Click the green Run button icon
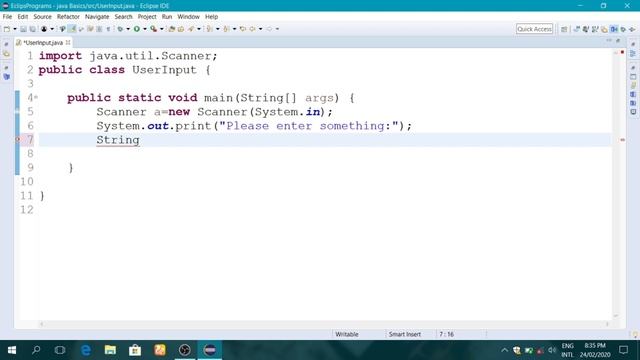The height and width of the screenshot is (360, 640). coord(137,29)
